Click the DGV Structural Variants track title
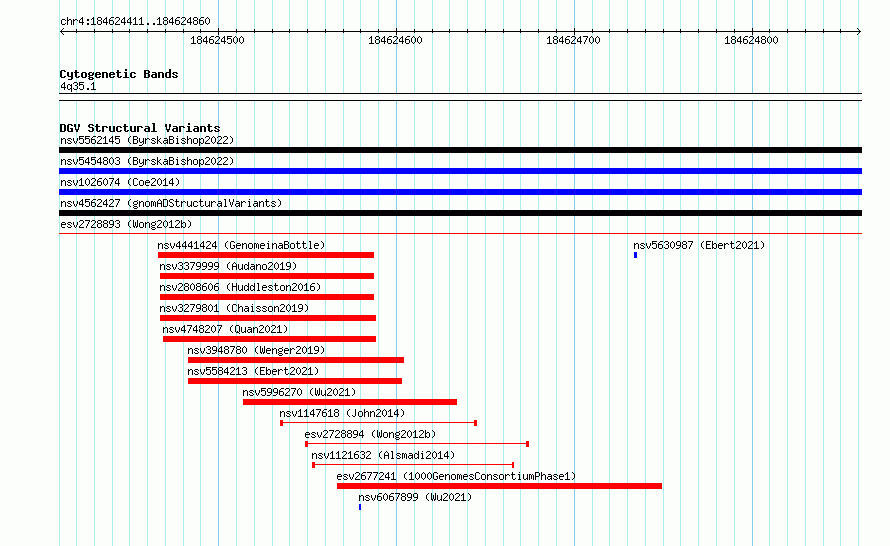Screen dimensions: 890x546 140,128
